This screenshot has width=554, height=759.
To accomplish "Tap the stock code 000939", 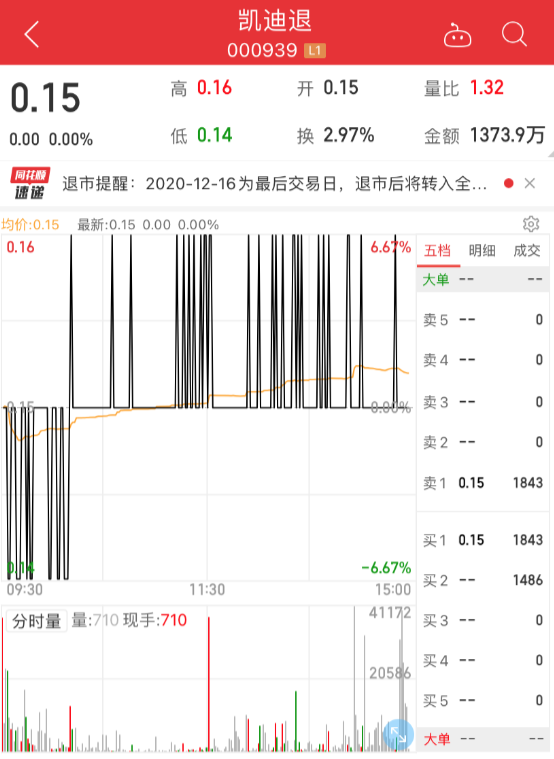I will coord(262,50).
